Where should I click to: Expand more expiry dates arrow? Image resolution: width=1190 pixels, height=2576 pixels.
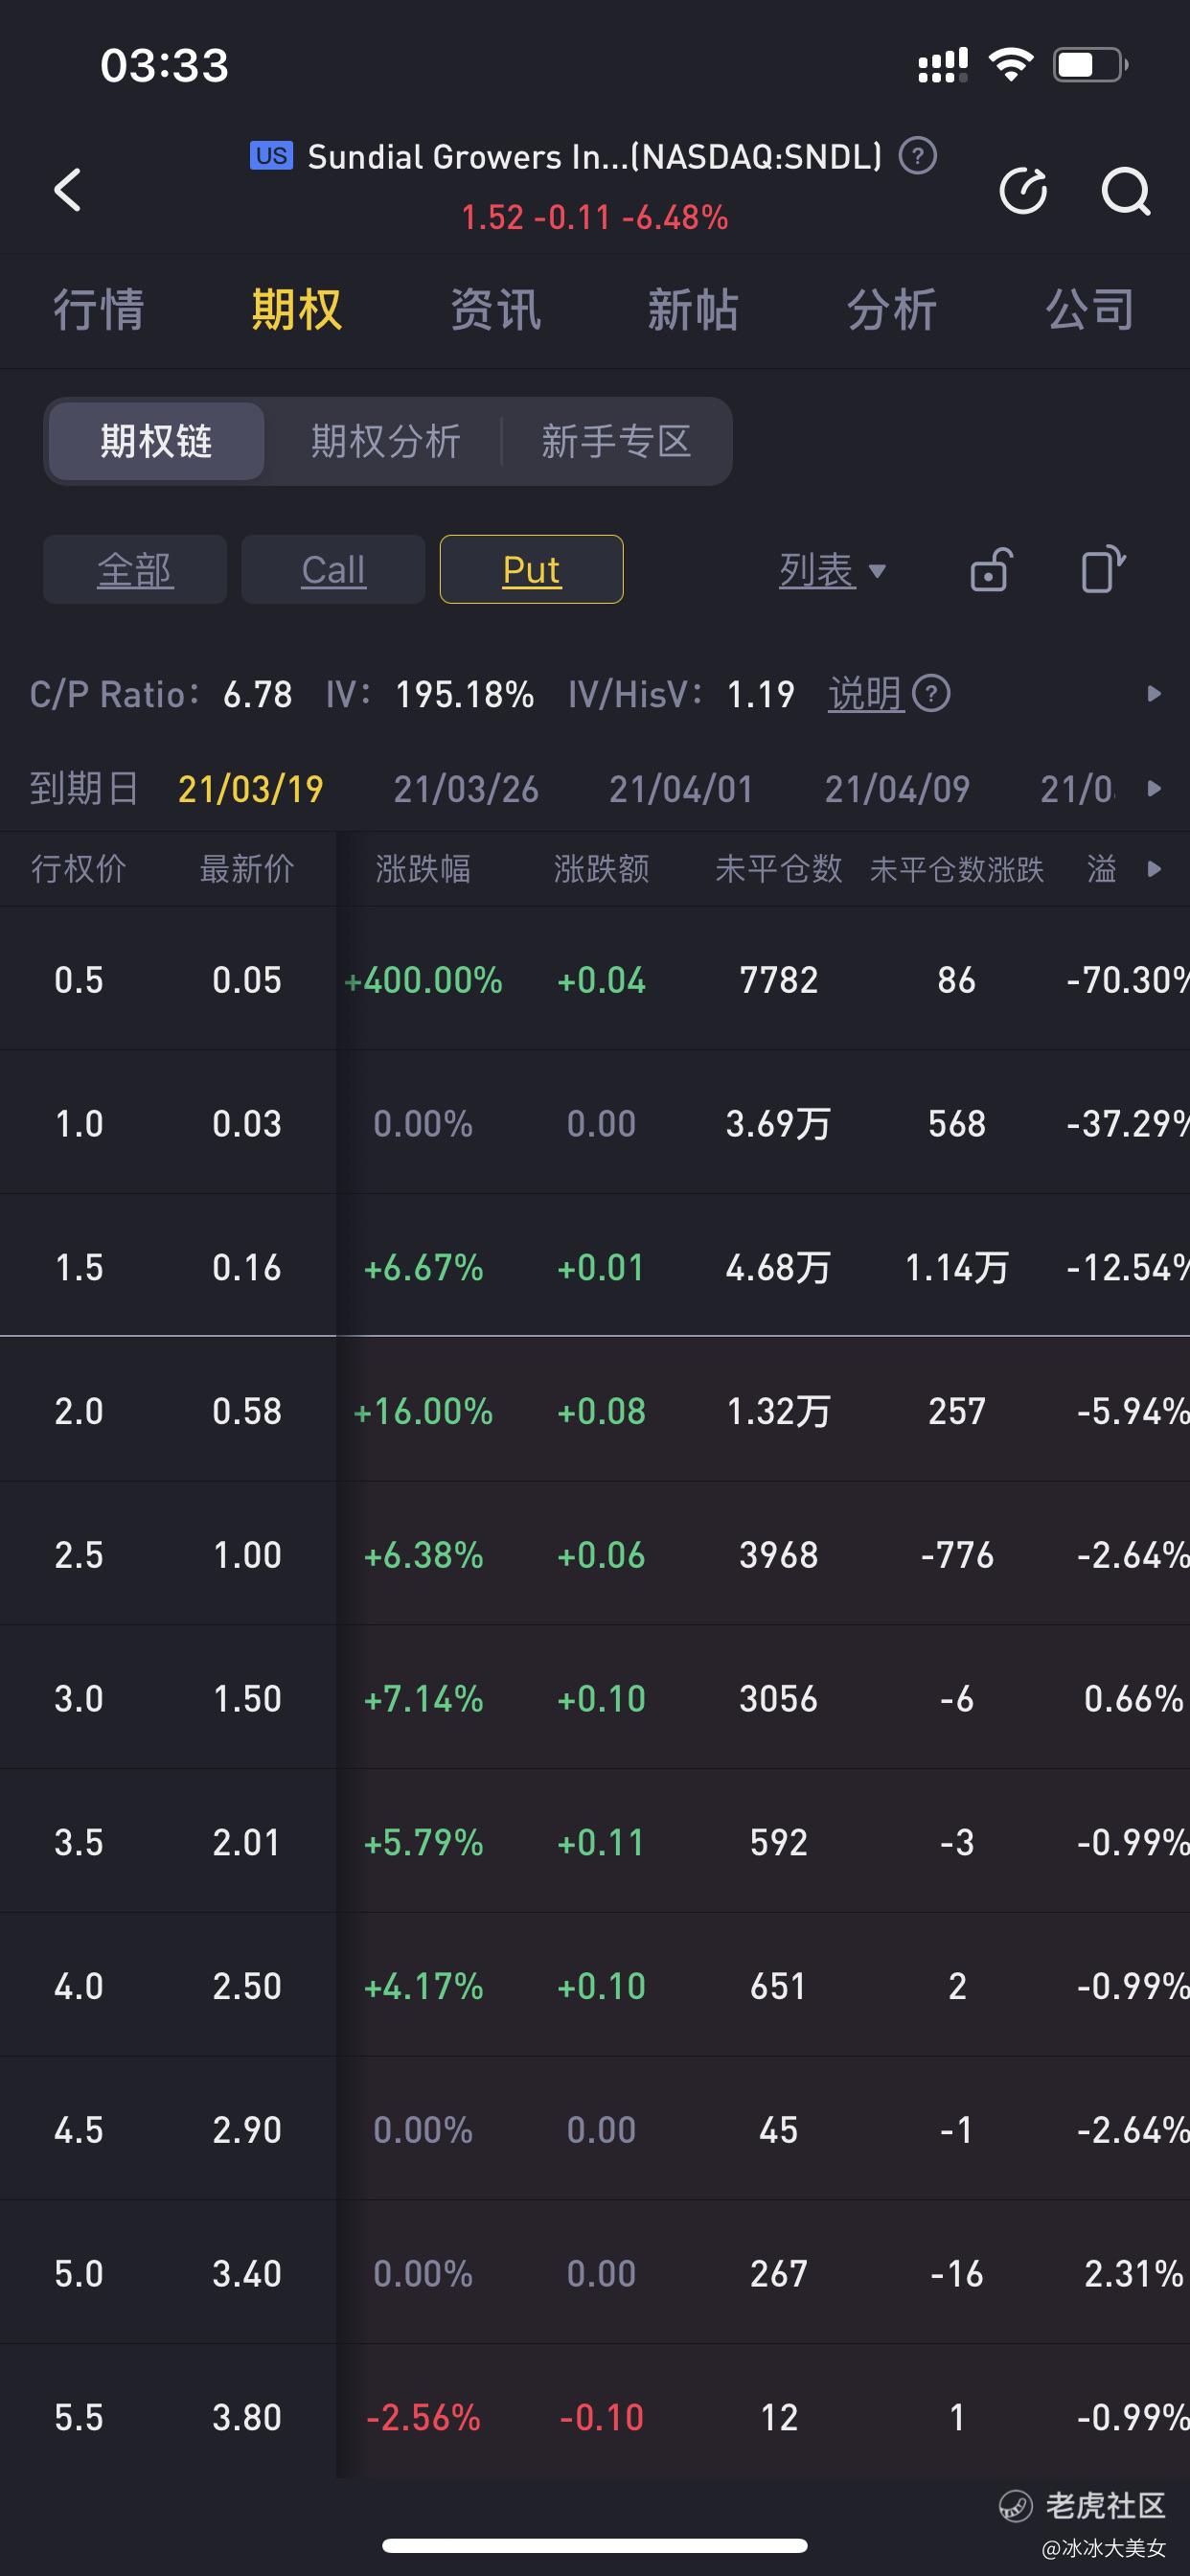(x=1154, y=788)
